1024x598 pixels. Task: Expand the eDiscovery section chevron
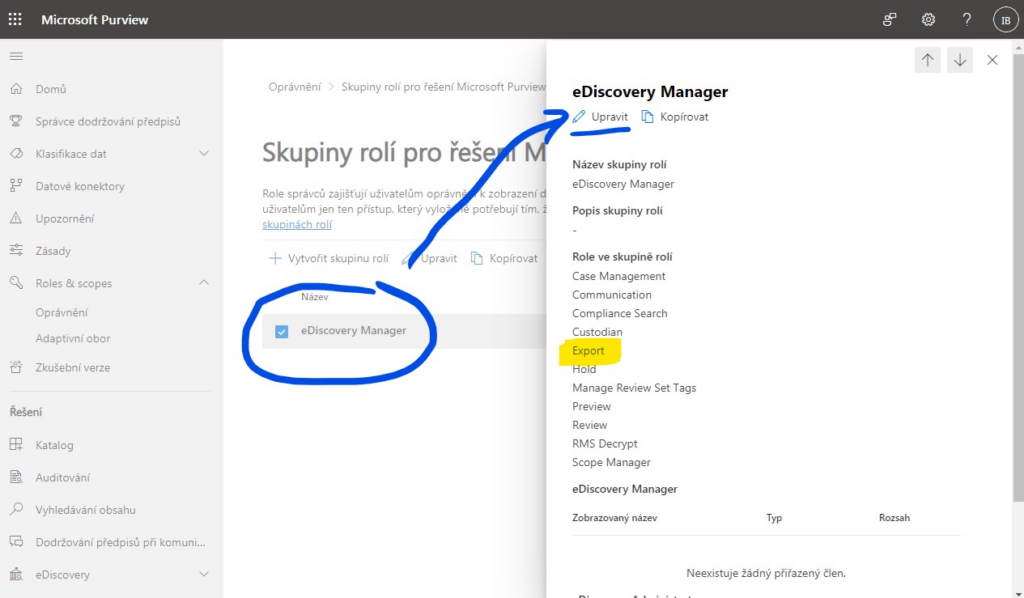point(204,574)
